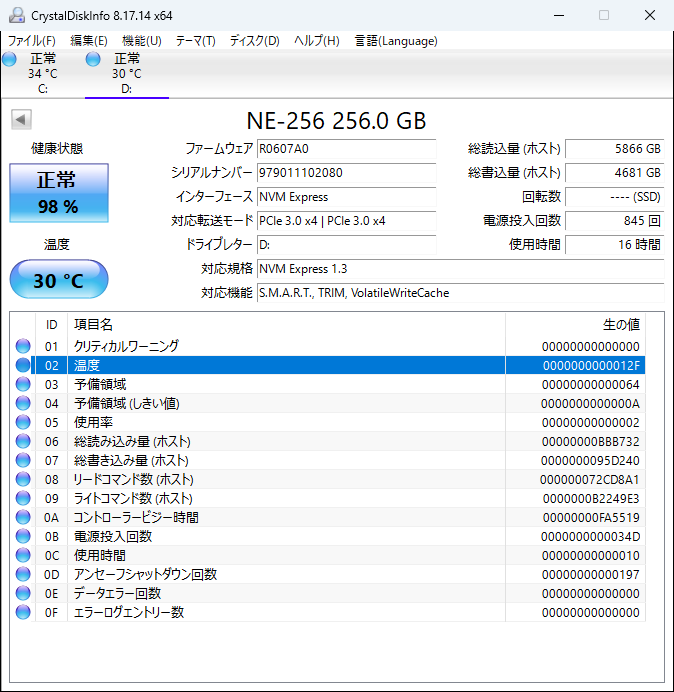Click raw value 0000000000197
This screenshot has height=692, width=674.
(591, 574)
